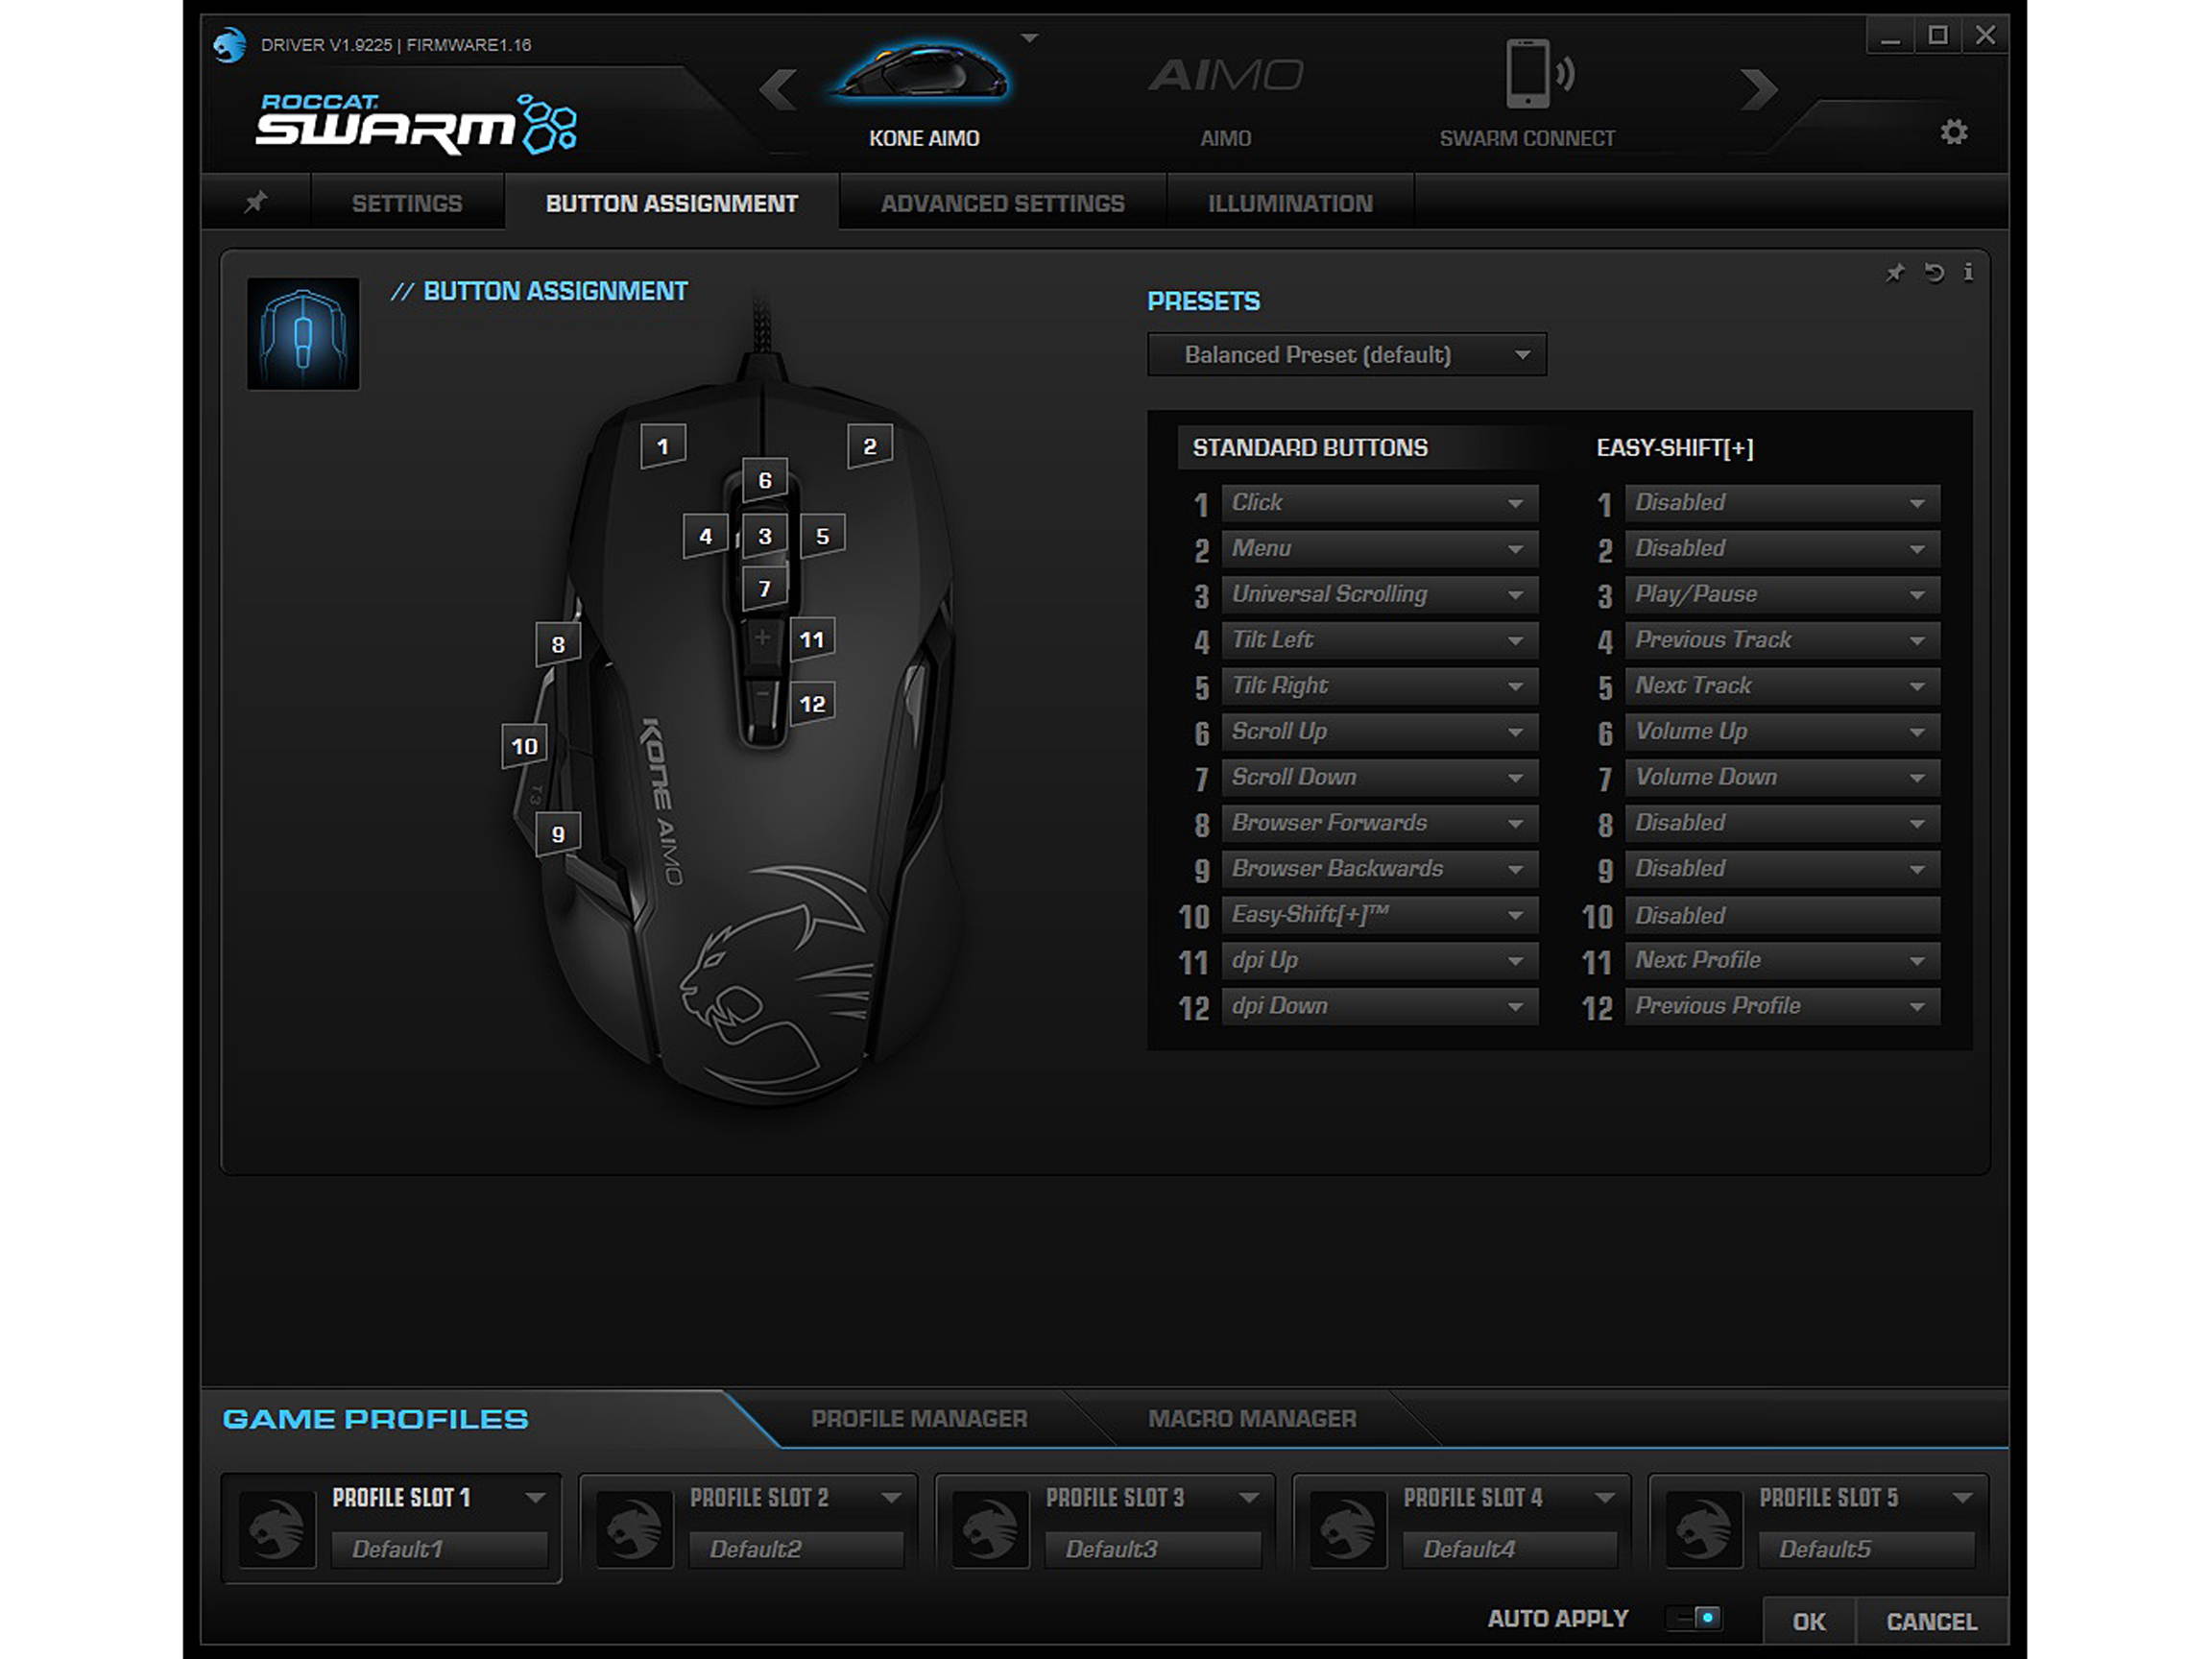
Task: Open the Balanced Preset dropdown
Action: tap(1346, 355)
